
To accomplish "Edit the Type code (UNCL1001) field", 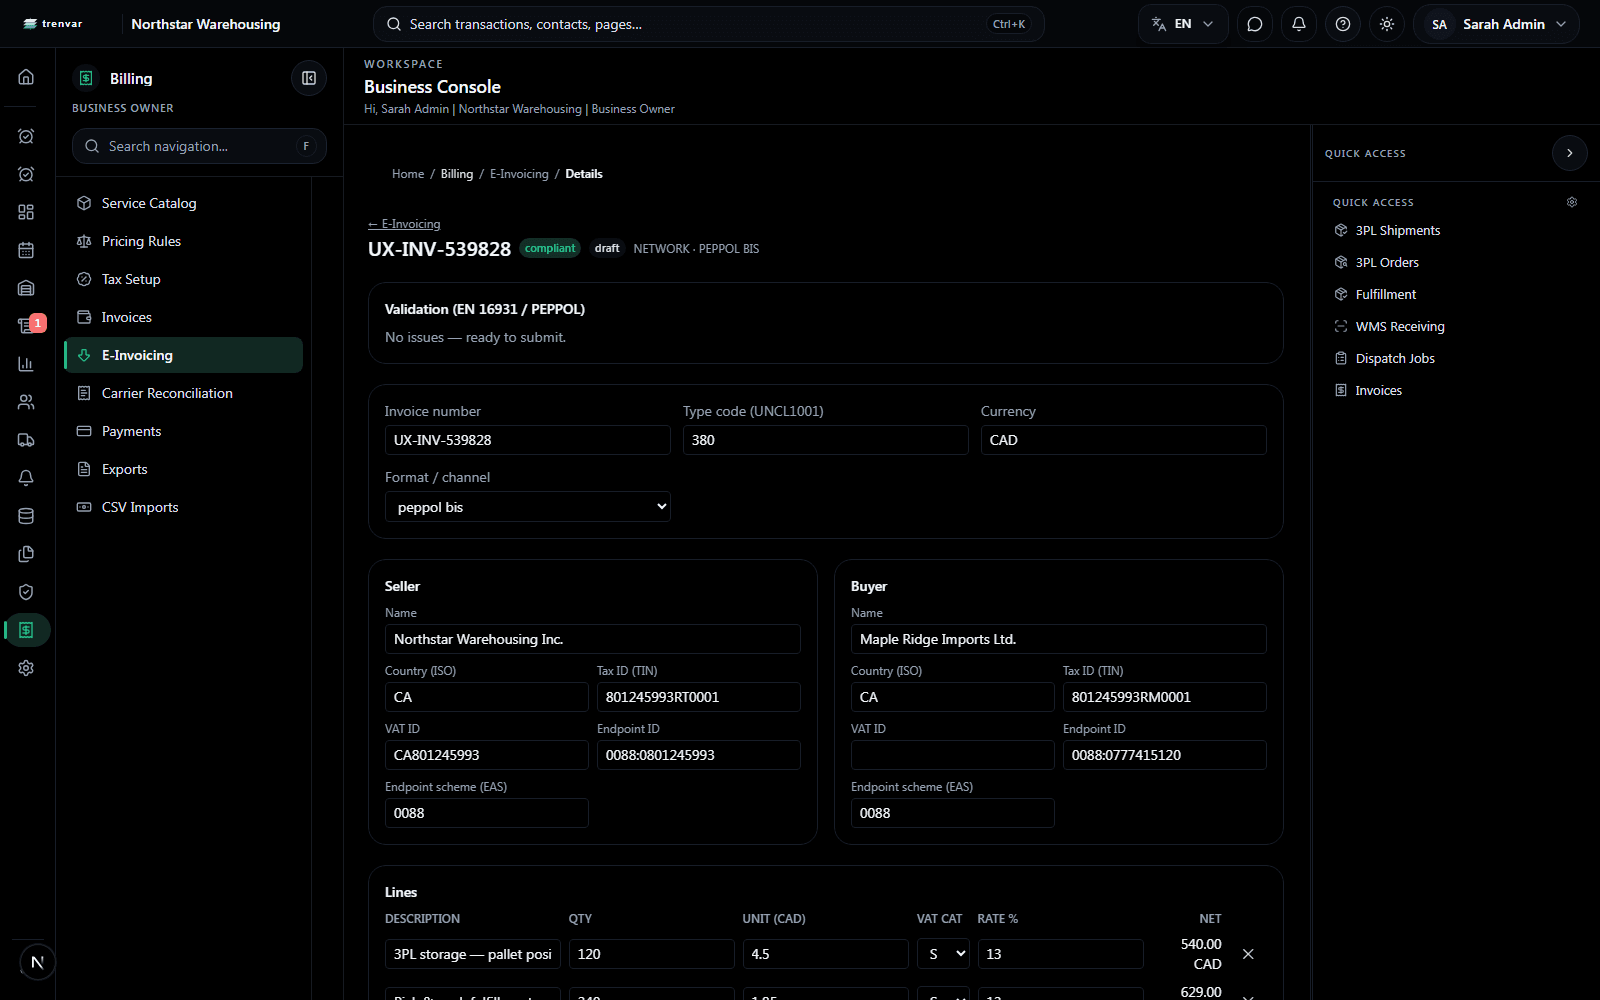I will point(826,440).
